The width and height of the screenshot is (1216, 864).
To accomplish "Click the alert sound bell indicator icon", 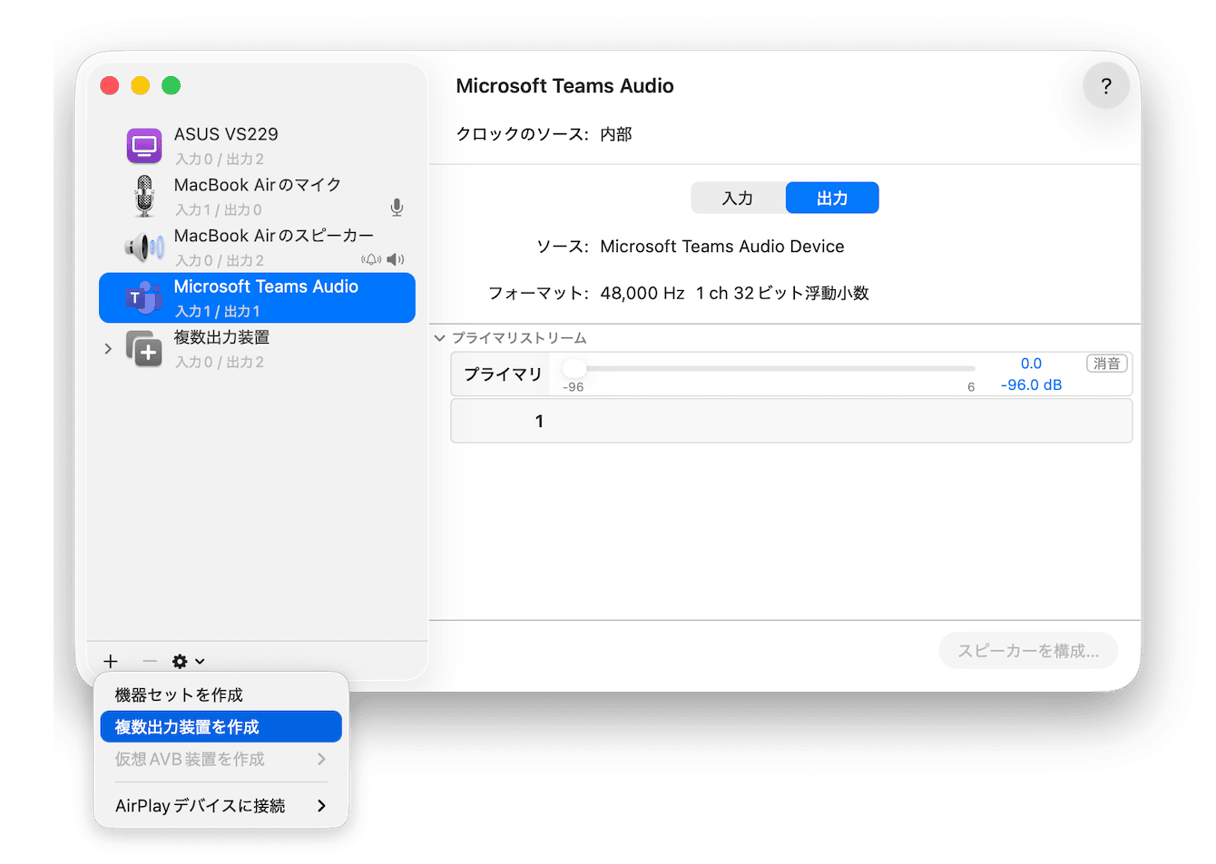I will (371, 260).
